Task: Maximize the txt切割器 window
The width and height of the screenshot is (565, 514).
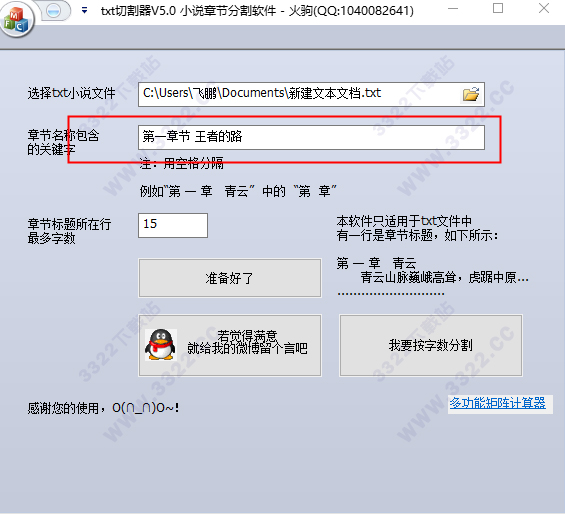Action: pyautogui.click(x=498, y=9)
